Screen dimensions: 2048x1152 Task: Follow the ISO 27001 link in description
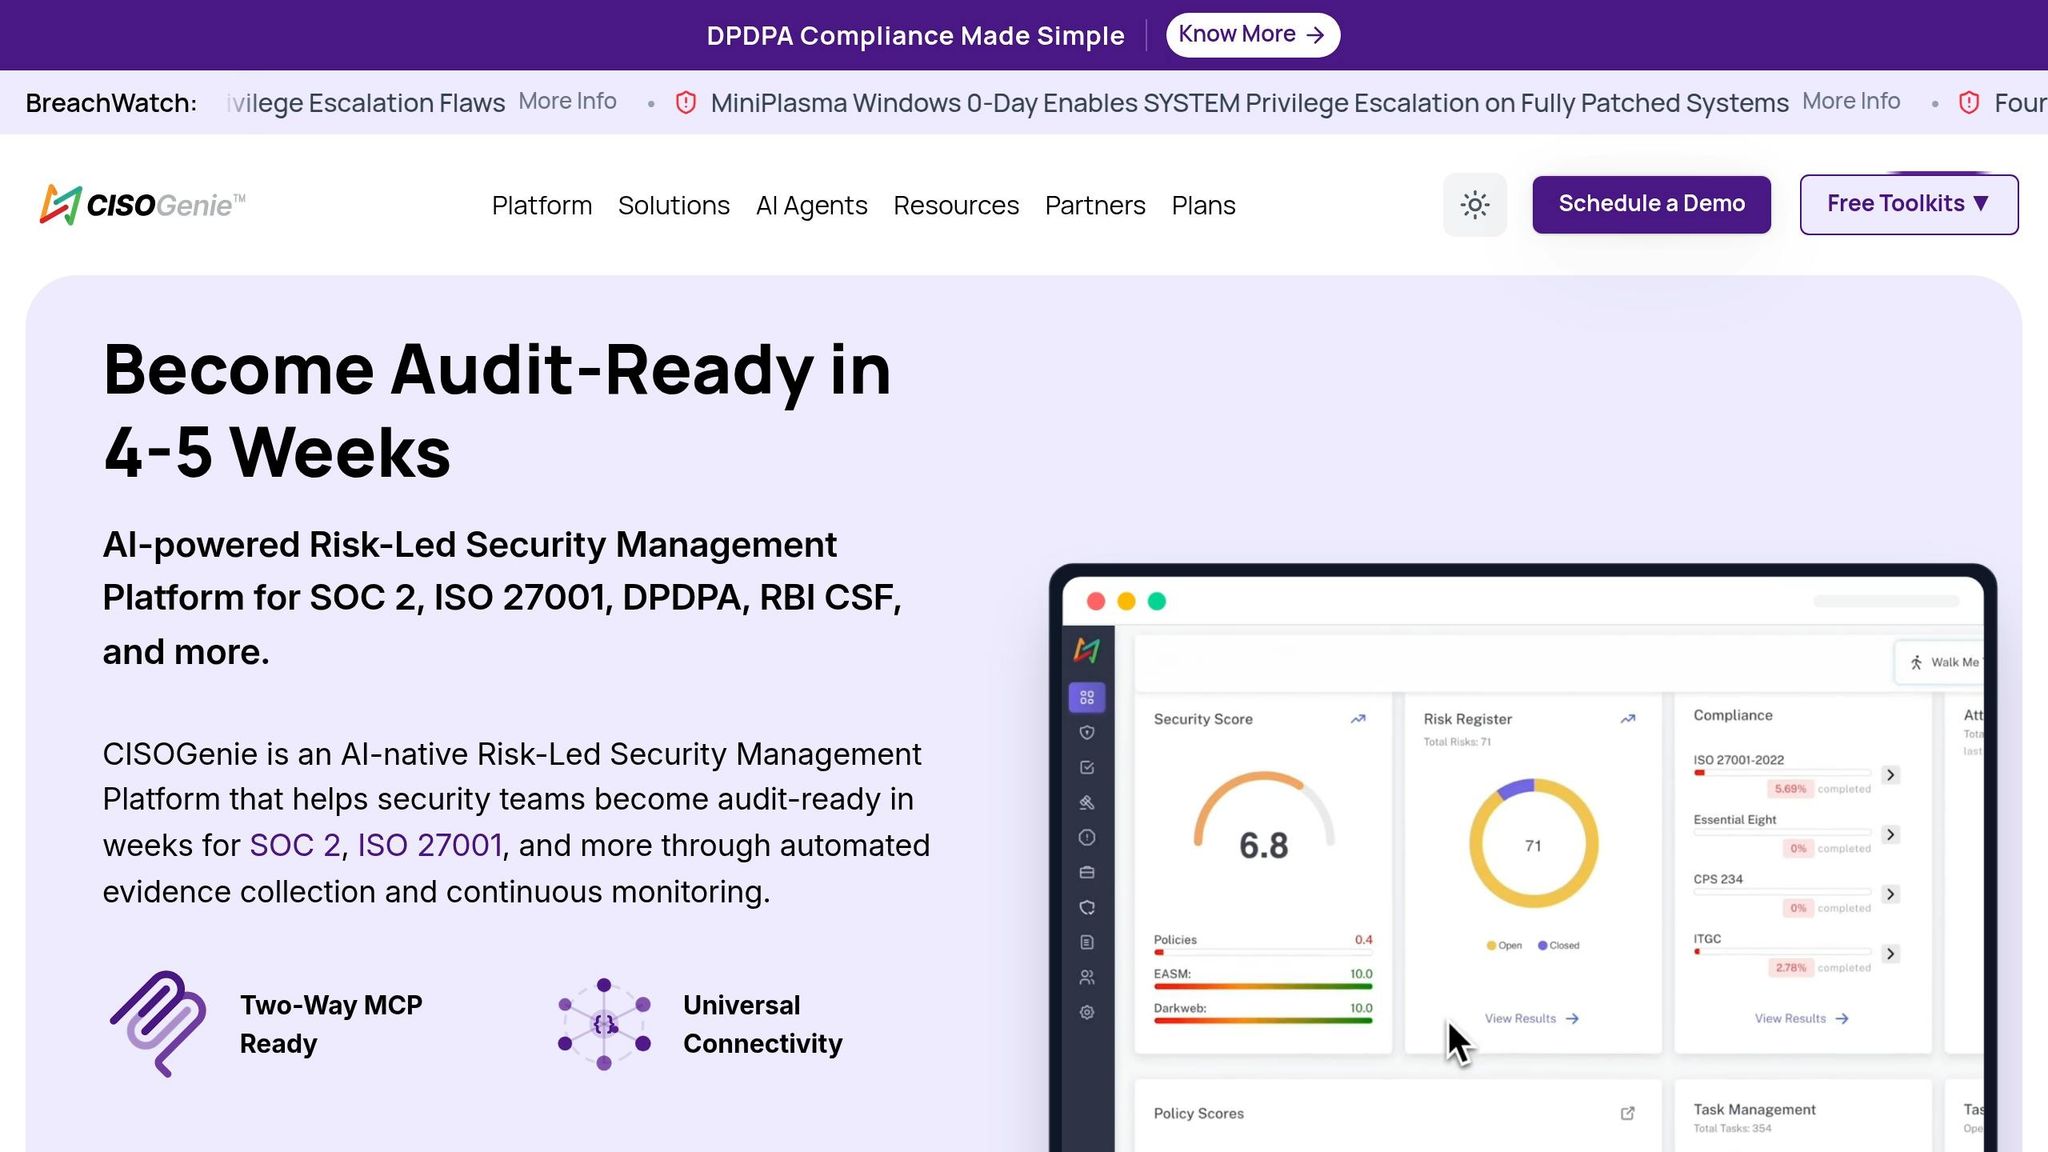click(x=430, y=845)
